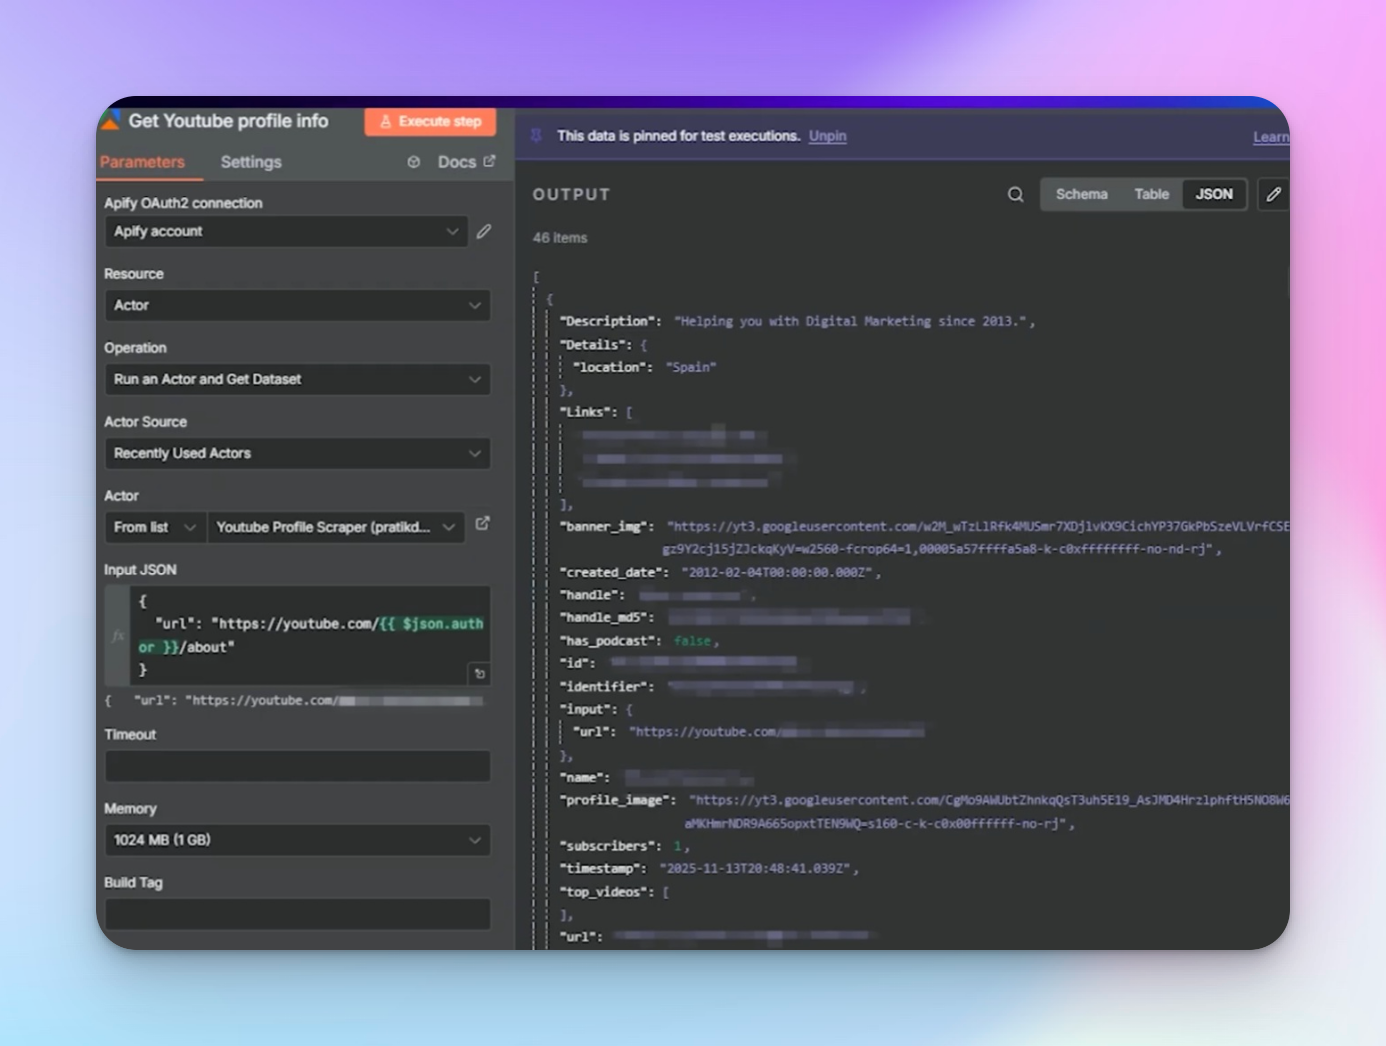Collapse the "Details" JSON object

(x=644, y=345)
